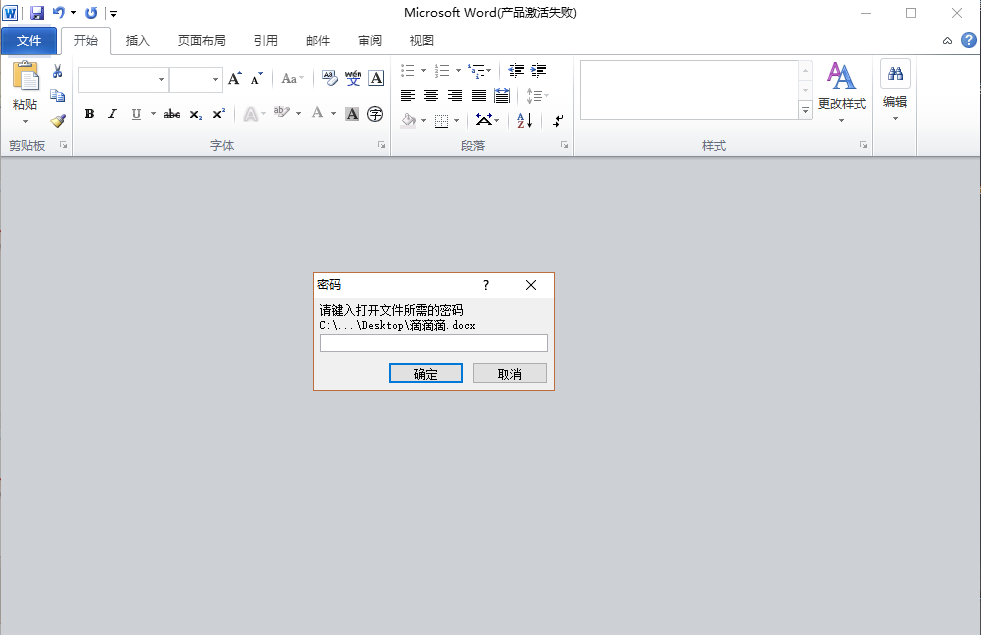Viewport: 981px width, 635px height.
Task: Expand the bullet list dropdown arrow
Action: coord(424,71)
